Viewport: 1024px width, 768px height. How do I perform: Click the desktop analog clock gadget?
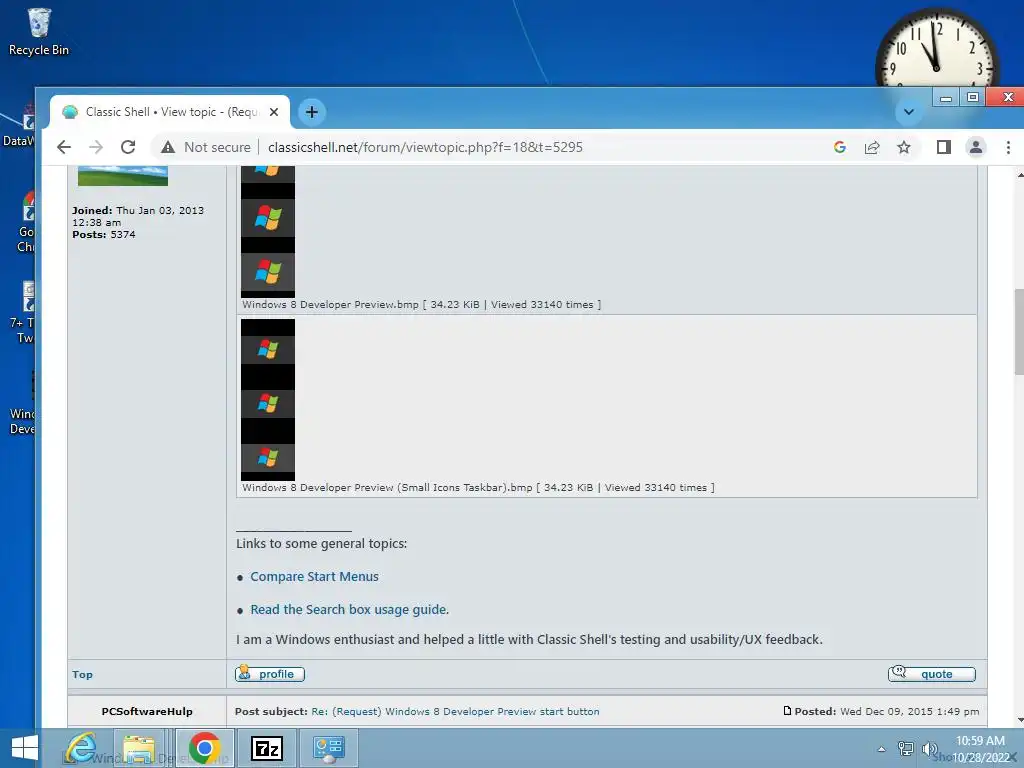click(935, 50)
